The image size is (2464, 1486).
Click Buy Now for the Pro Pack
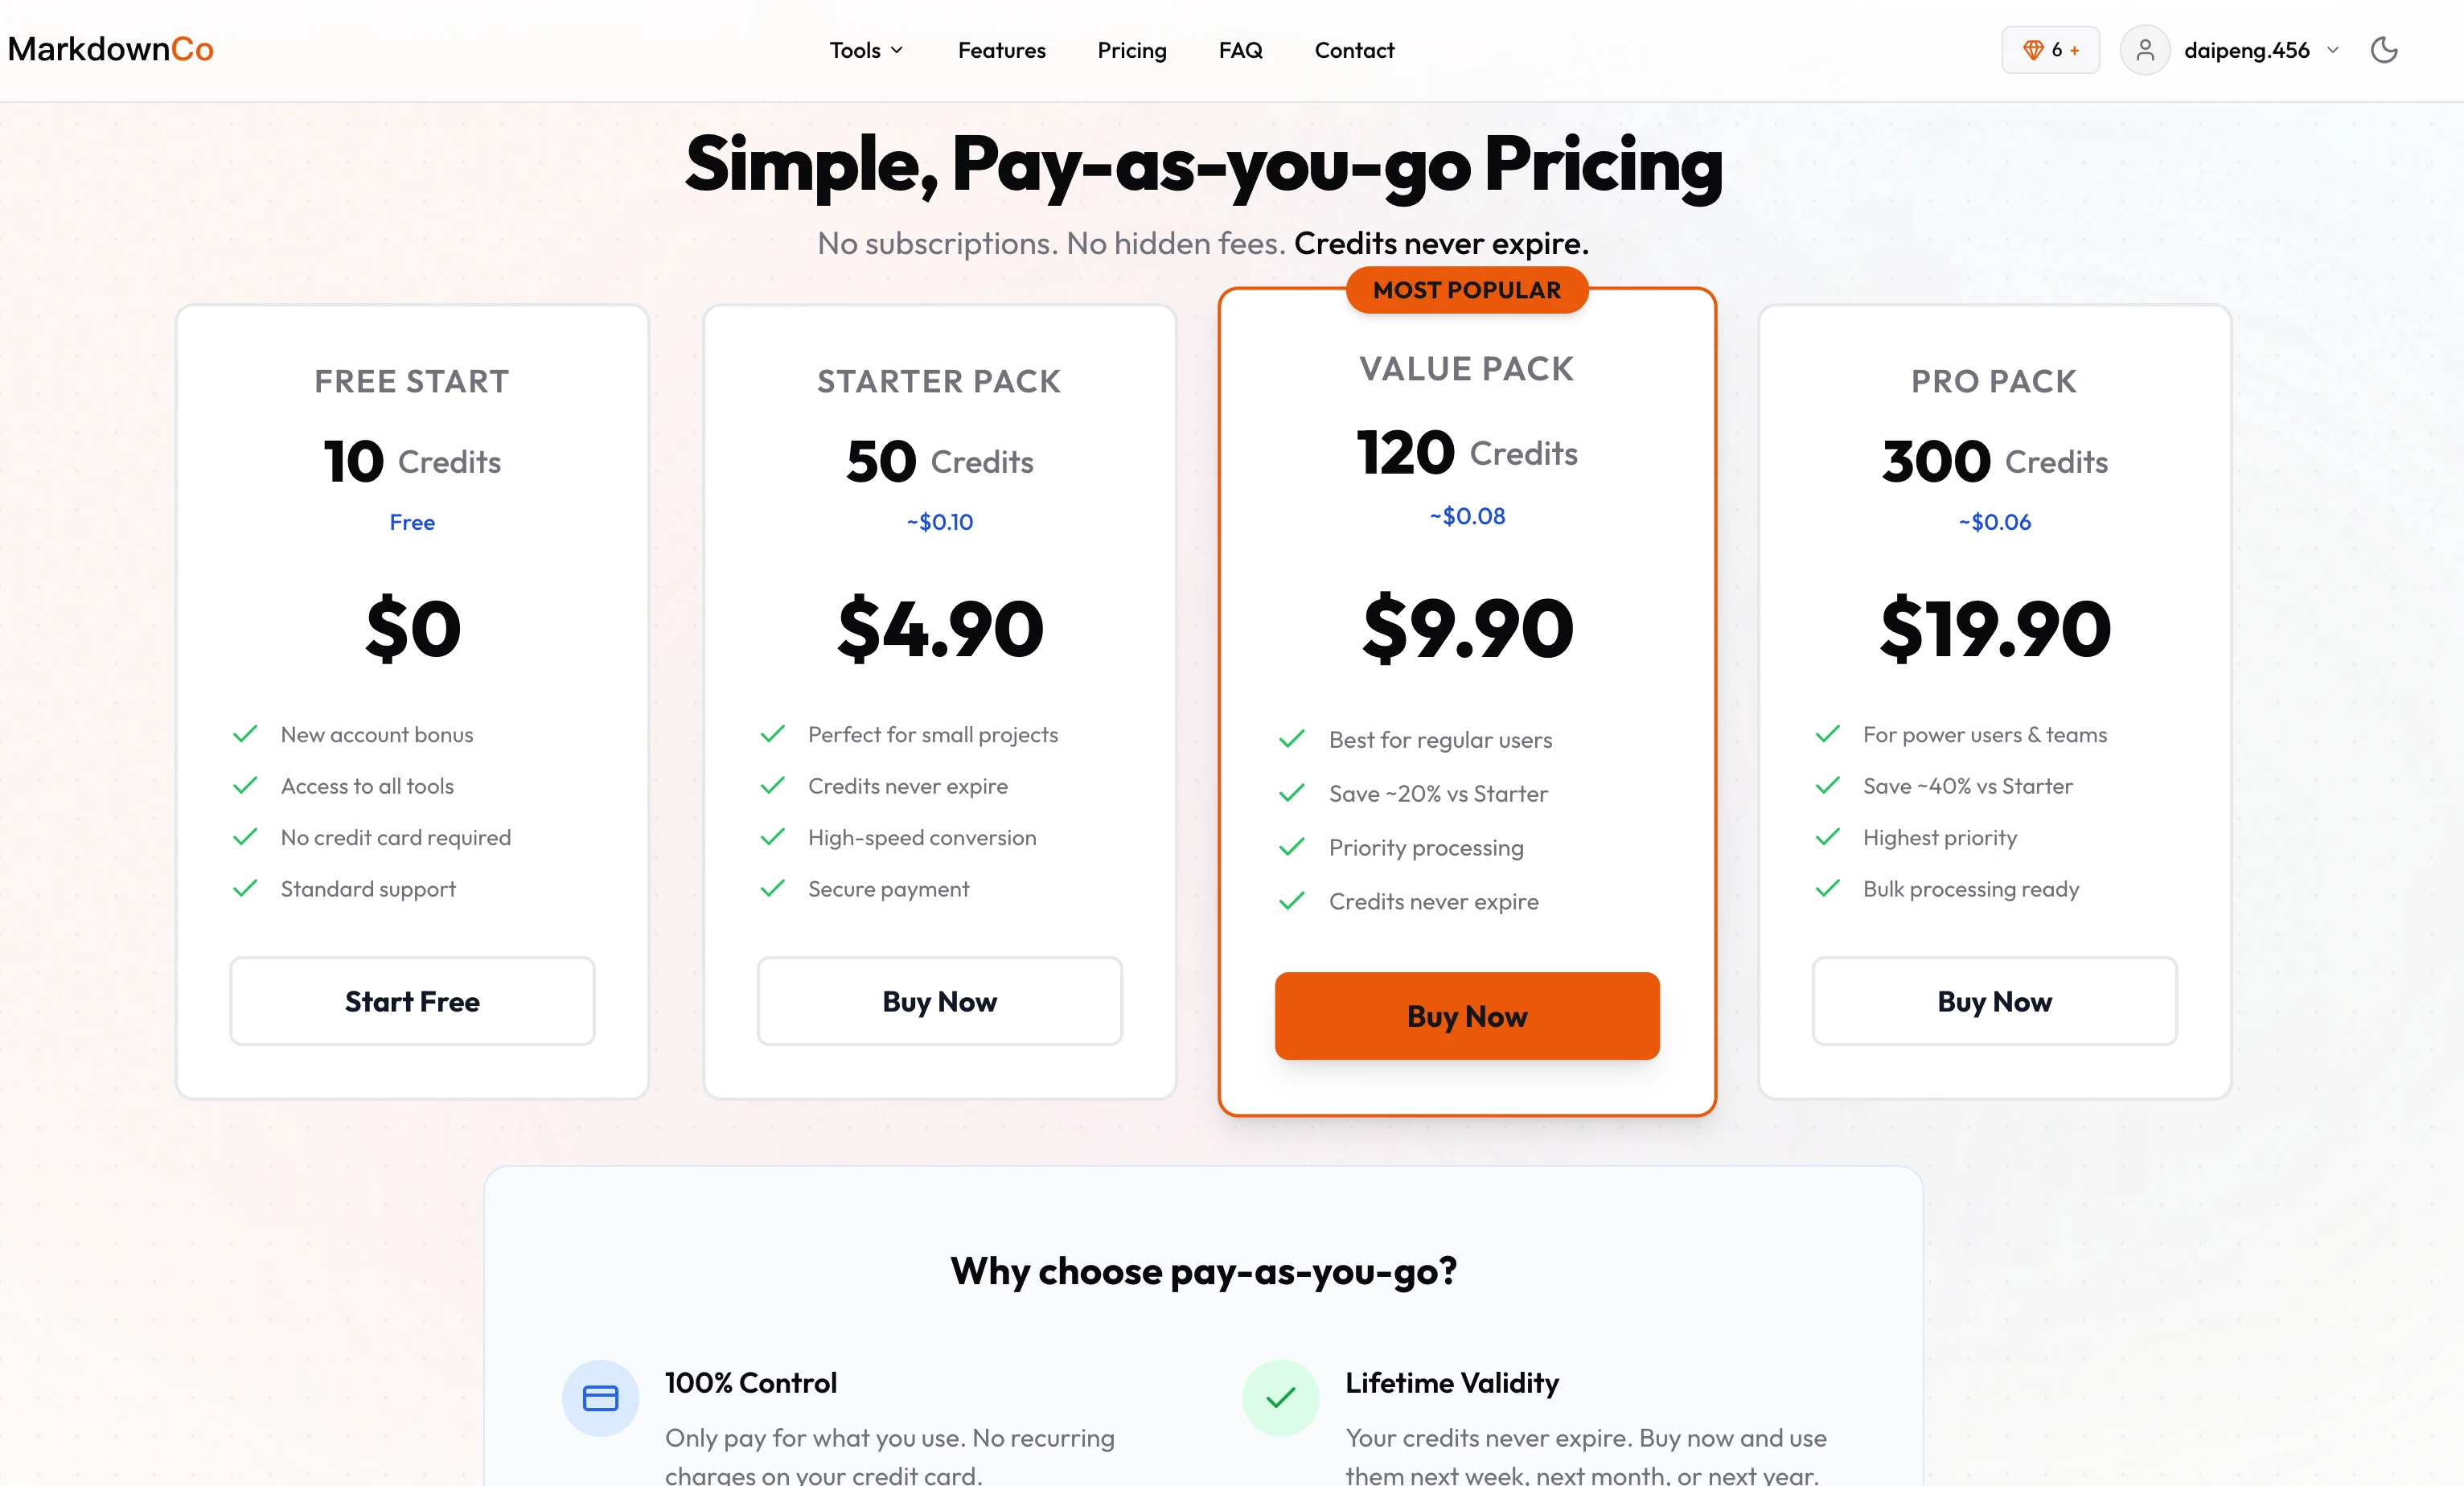(x=1994, y=1001)
